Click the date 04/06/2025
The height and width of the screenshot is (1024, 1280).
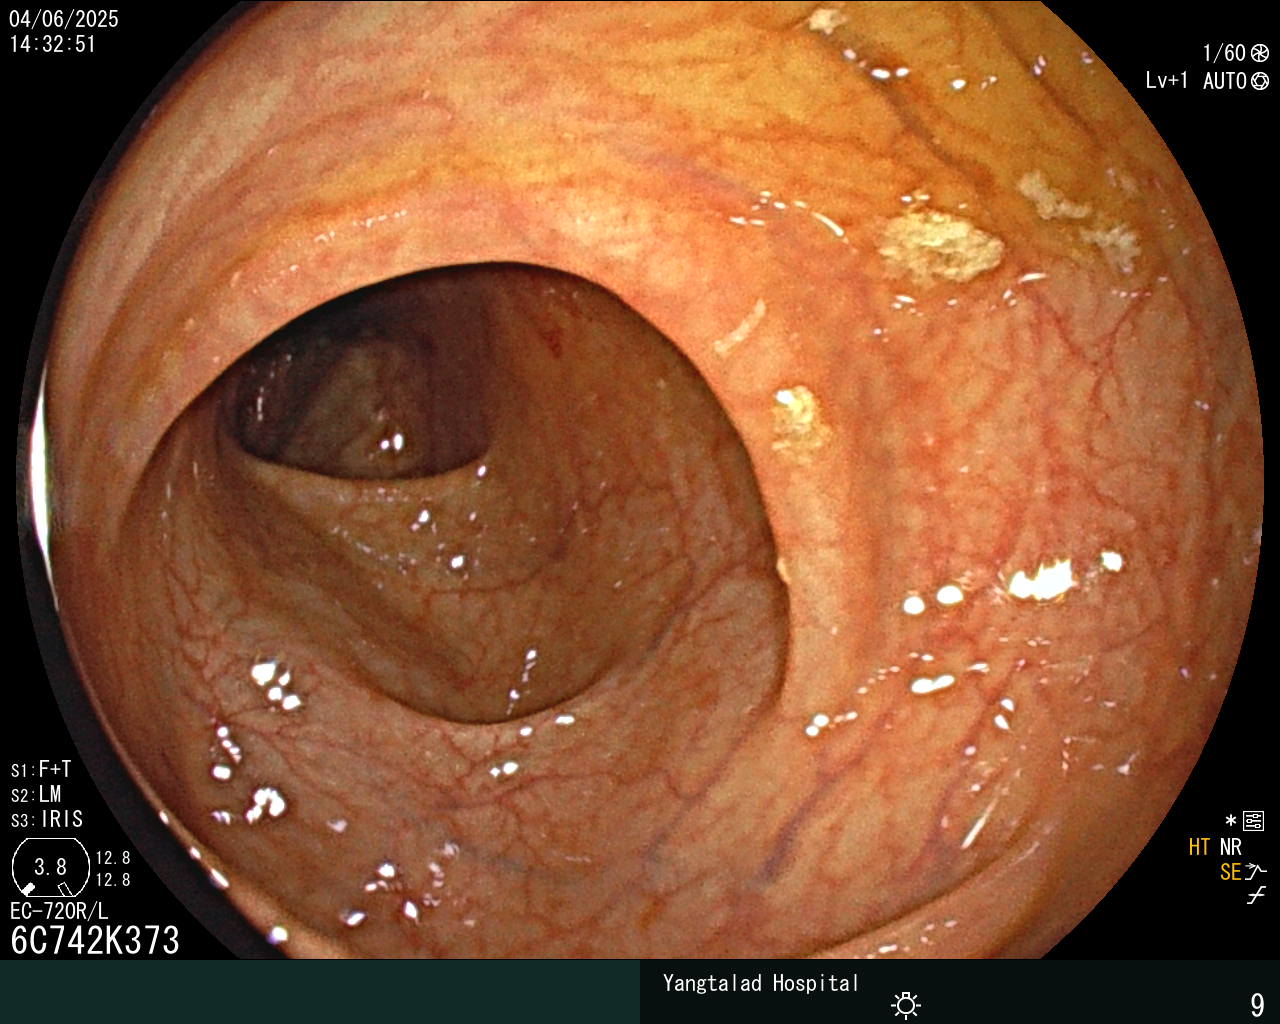pos(64,19)
